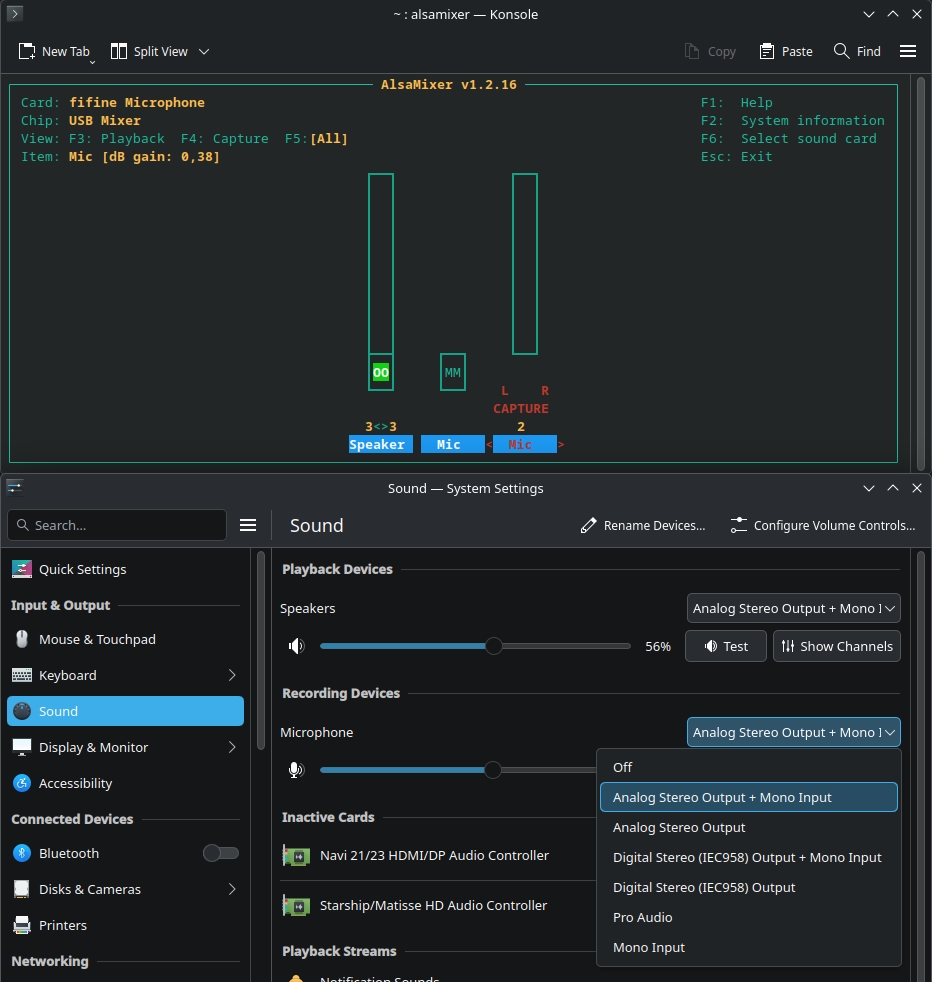Click the Navi 21/23 HDMI/DP card icon
The width and height of the screenshot is (932, 982).
point(296,855)
